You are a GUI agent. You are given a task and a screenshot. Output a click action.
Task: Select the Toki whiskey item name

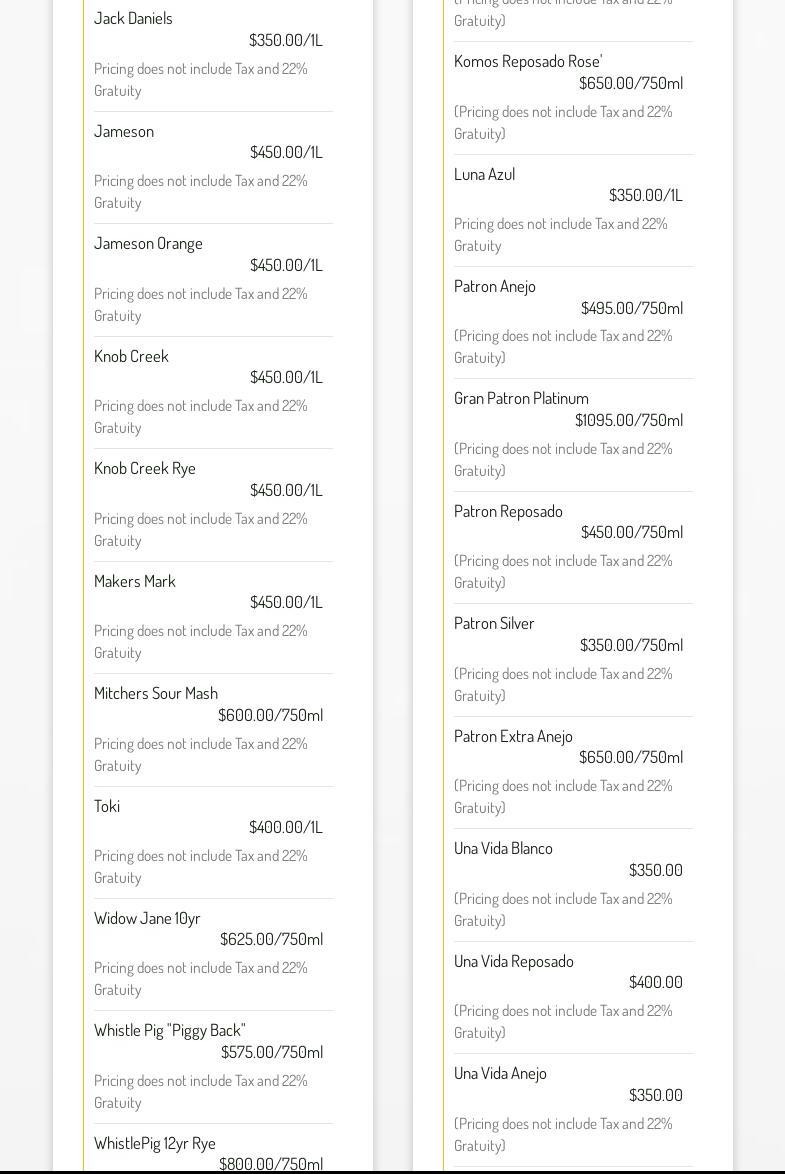[x=107, y=806]
